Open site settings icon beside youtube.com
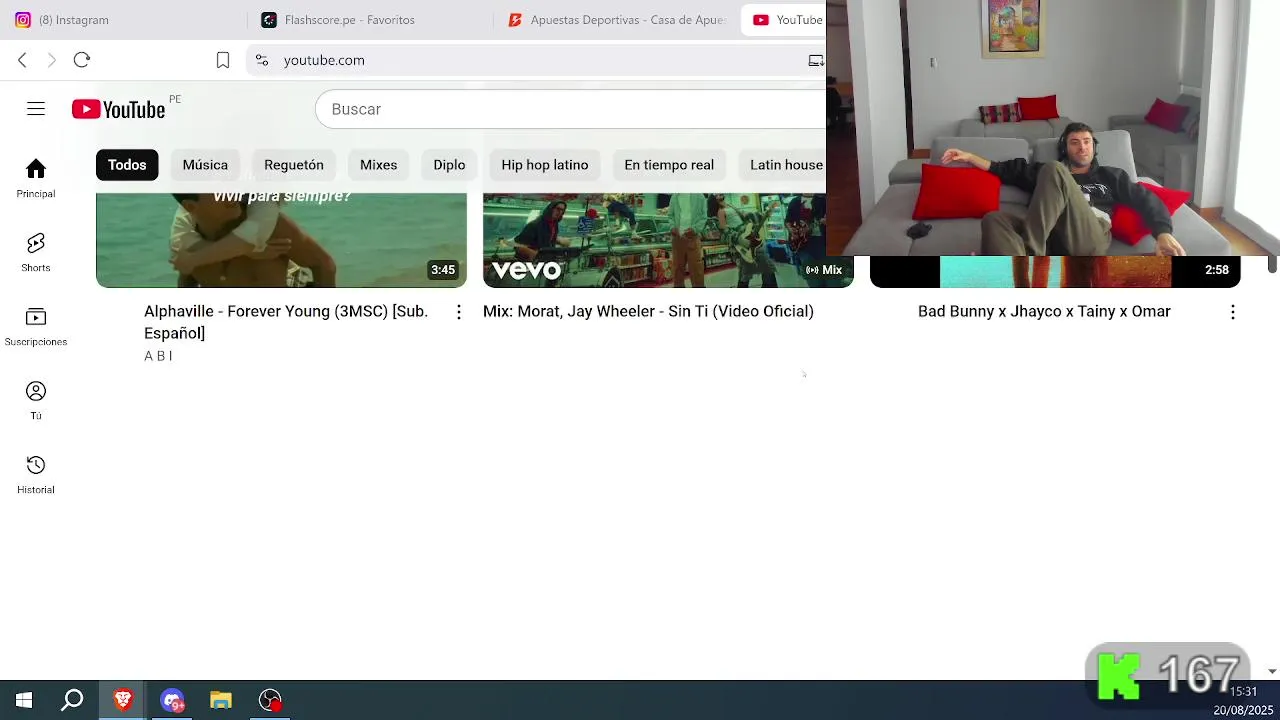1280x720 pixels. [x=262, y=60]
